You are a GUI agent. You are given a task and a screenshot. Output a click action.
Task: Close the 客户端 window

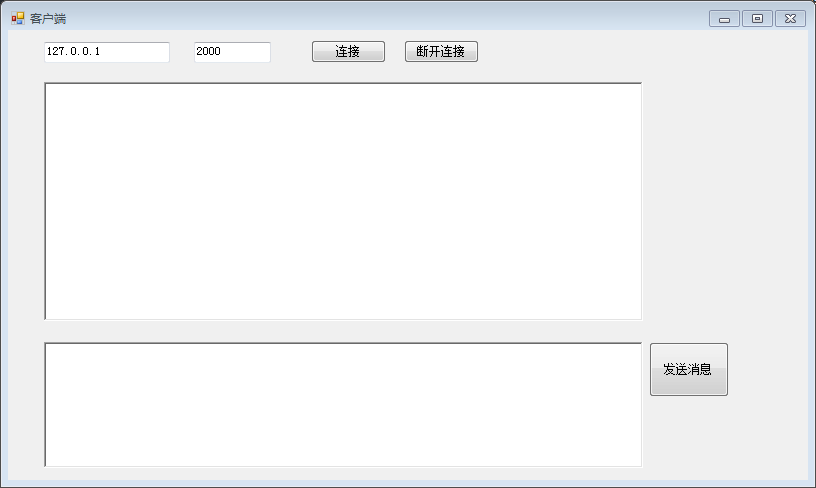pyautogui.click(x=790, y=19)
